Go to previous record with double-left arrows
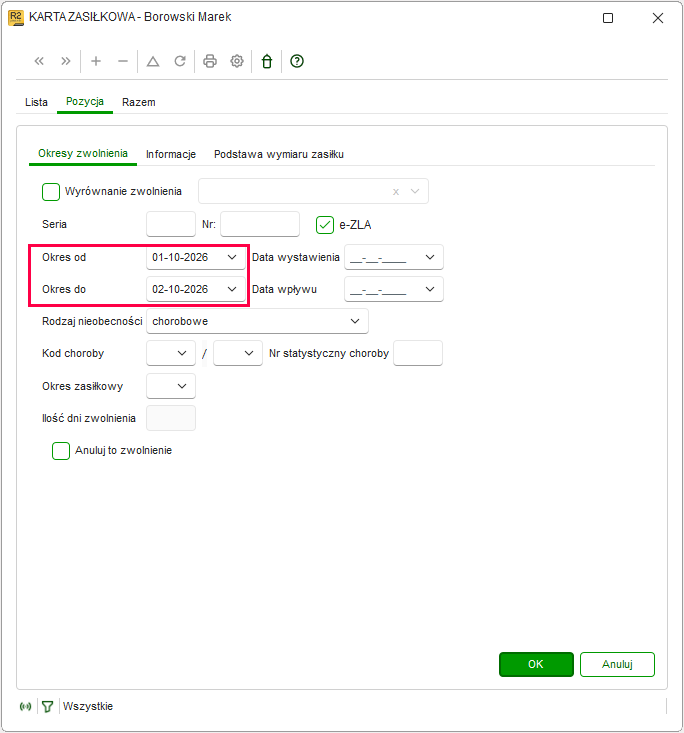 coord(39,61)
